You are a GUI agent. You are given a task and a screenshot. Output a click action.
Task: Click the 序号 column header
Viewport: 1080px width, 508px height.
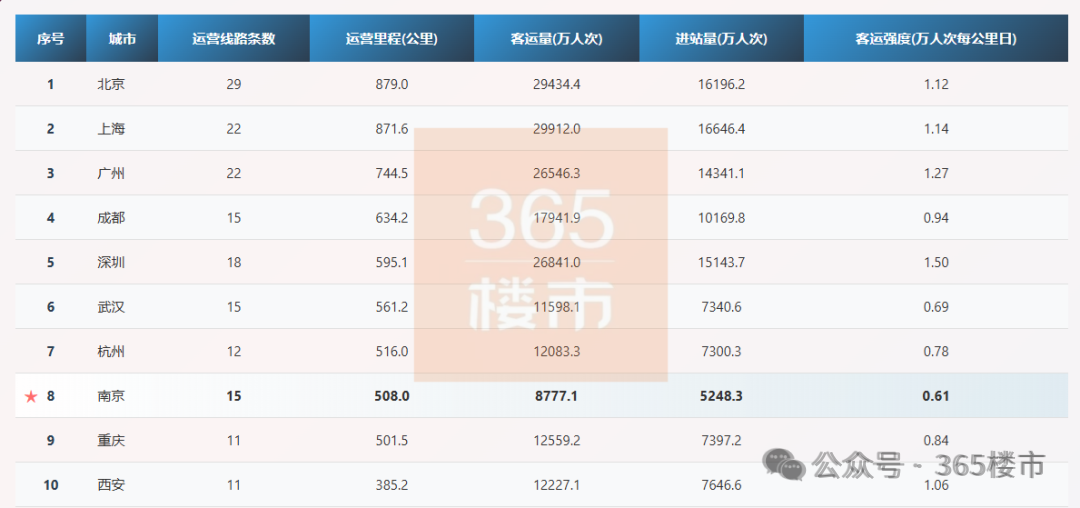pyautogui.click(x=51, y=39)
